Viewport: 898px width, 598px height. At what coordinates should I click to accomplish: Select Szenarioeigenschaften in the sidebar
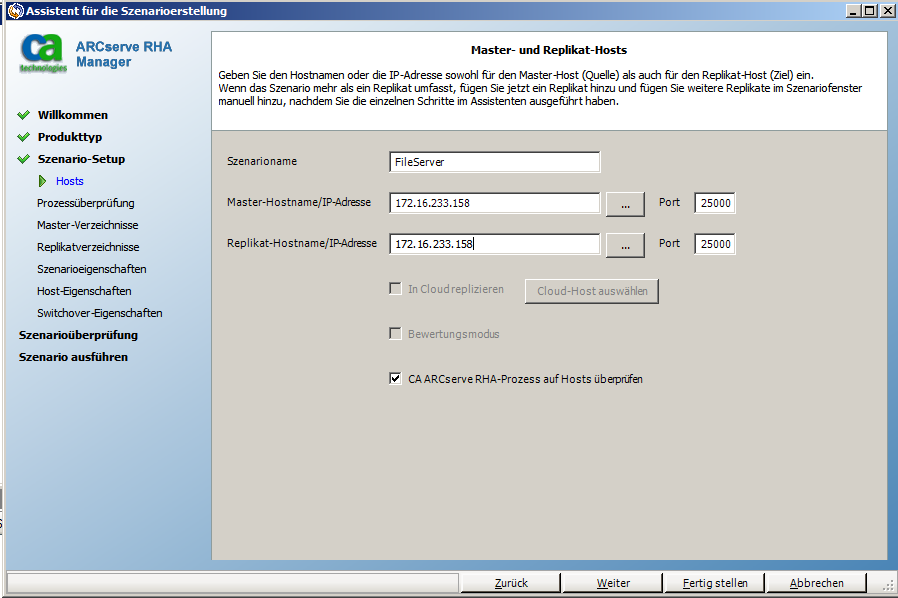coord(92,269)
